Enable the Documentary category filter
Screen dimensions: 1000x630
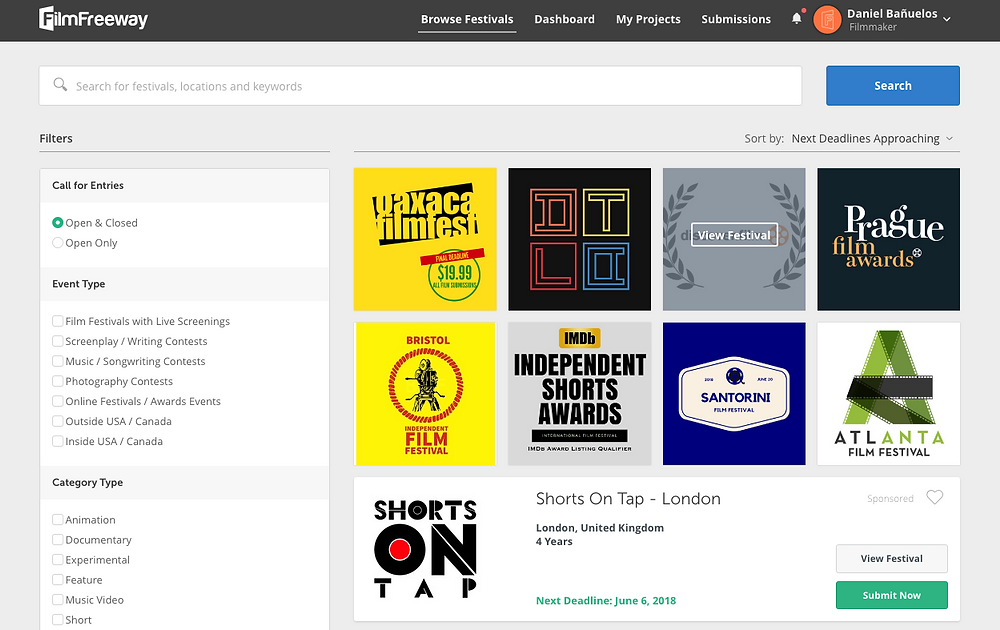(57, 539)
